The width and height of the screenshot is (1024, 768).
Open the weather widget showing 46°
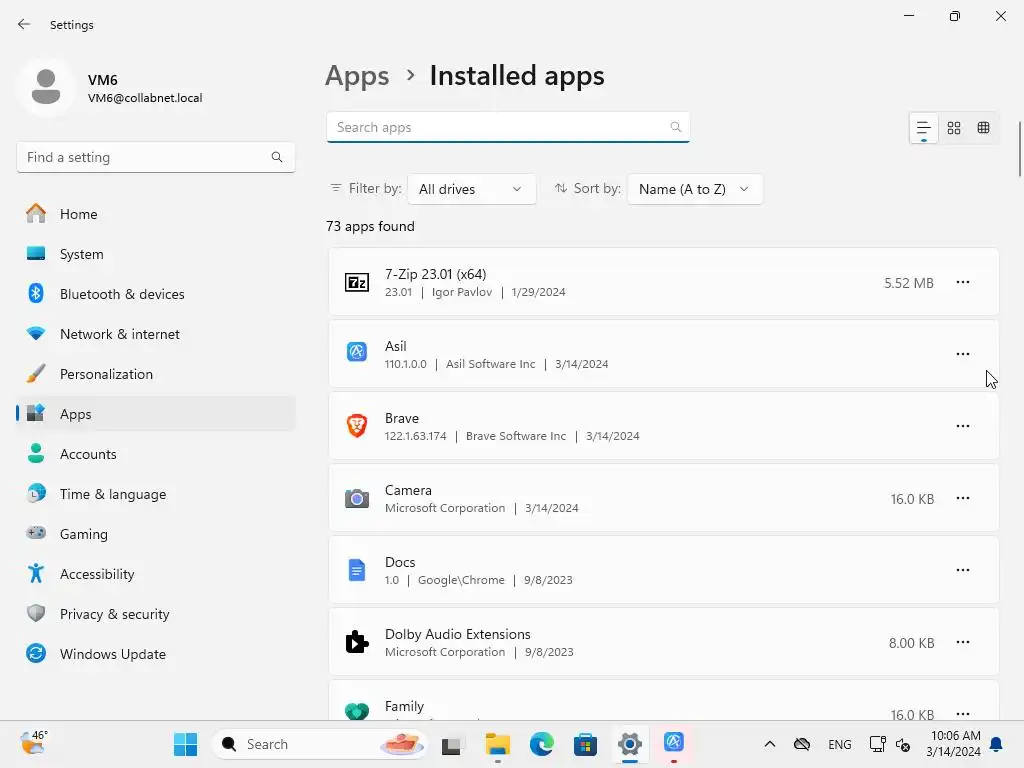[34, 743]
